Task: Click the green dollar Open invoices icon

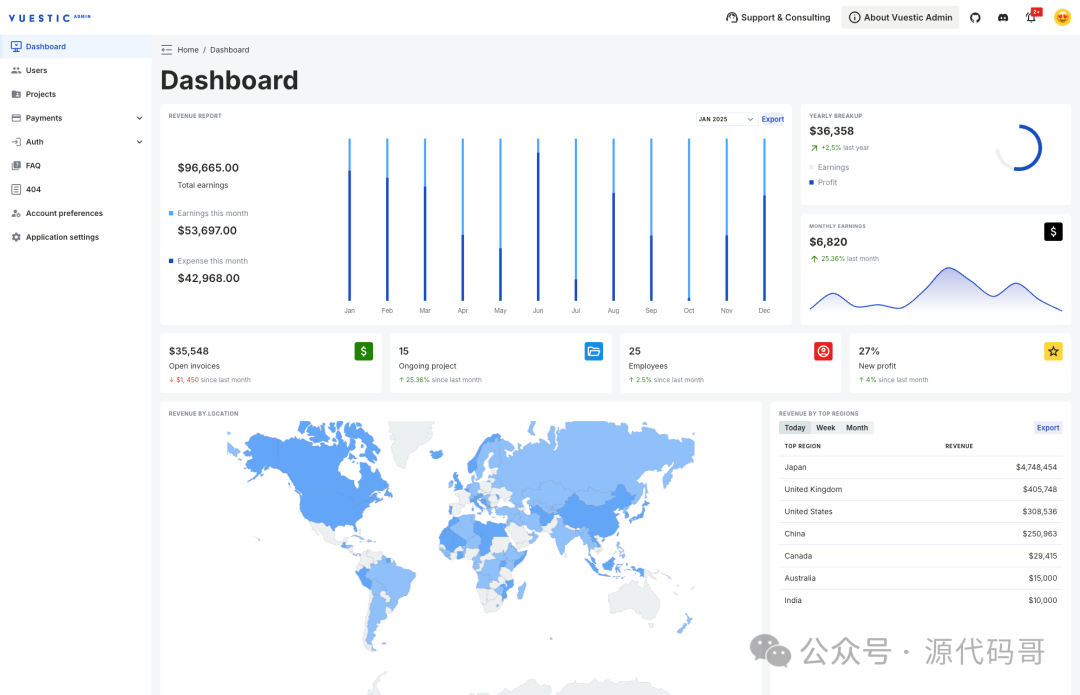Action: [x=363, y=351]
